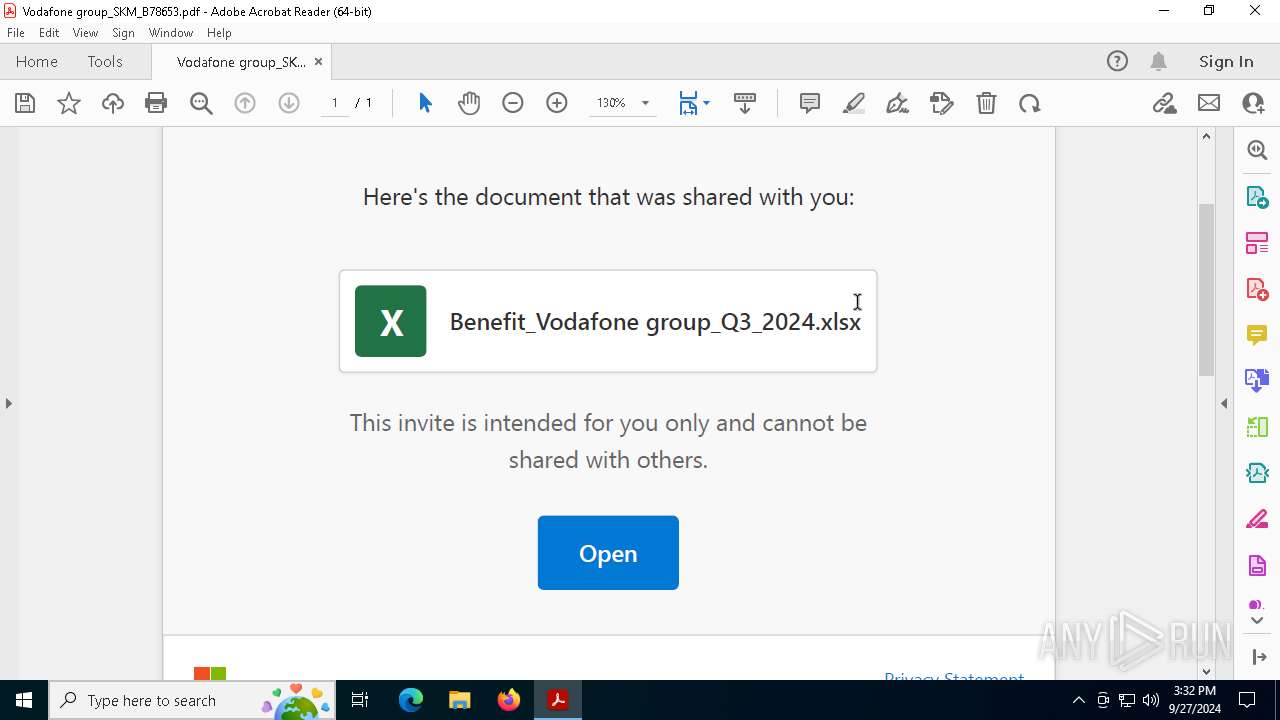Expand the left navigation pane
Screen dimensions: 1280x720
pos(8,403)
